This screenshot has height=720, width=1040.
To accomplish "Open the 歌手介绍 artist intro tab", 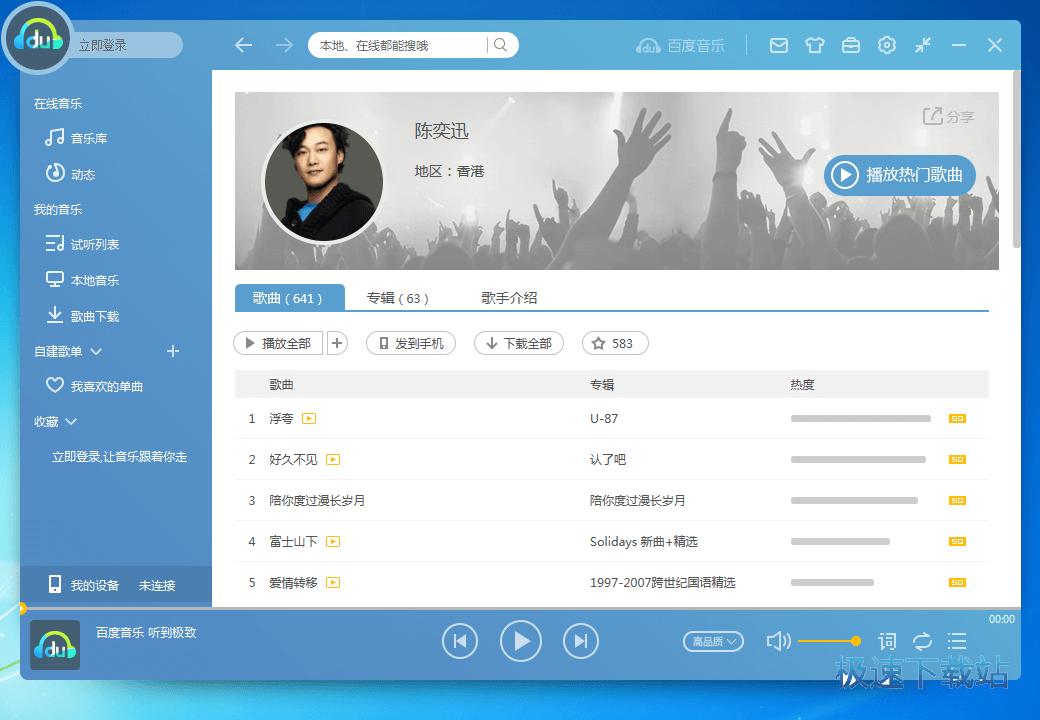I will 511,298.
